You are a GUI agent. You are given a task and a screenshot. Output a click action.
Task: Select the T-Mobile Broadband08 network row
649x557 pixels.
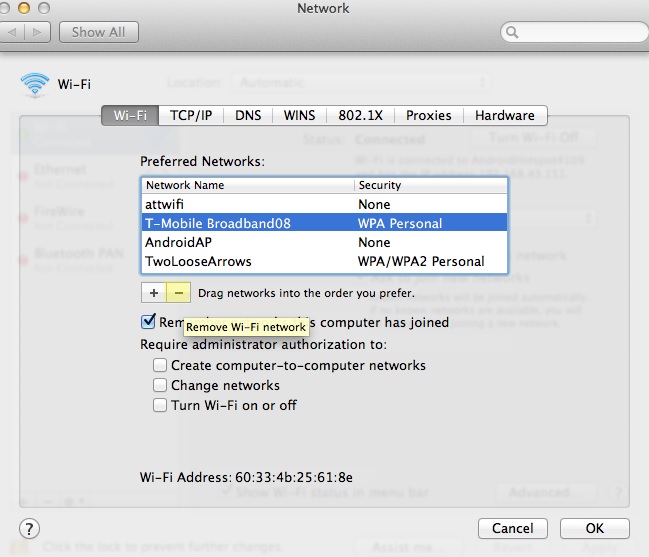(324, 223)
